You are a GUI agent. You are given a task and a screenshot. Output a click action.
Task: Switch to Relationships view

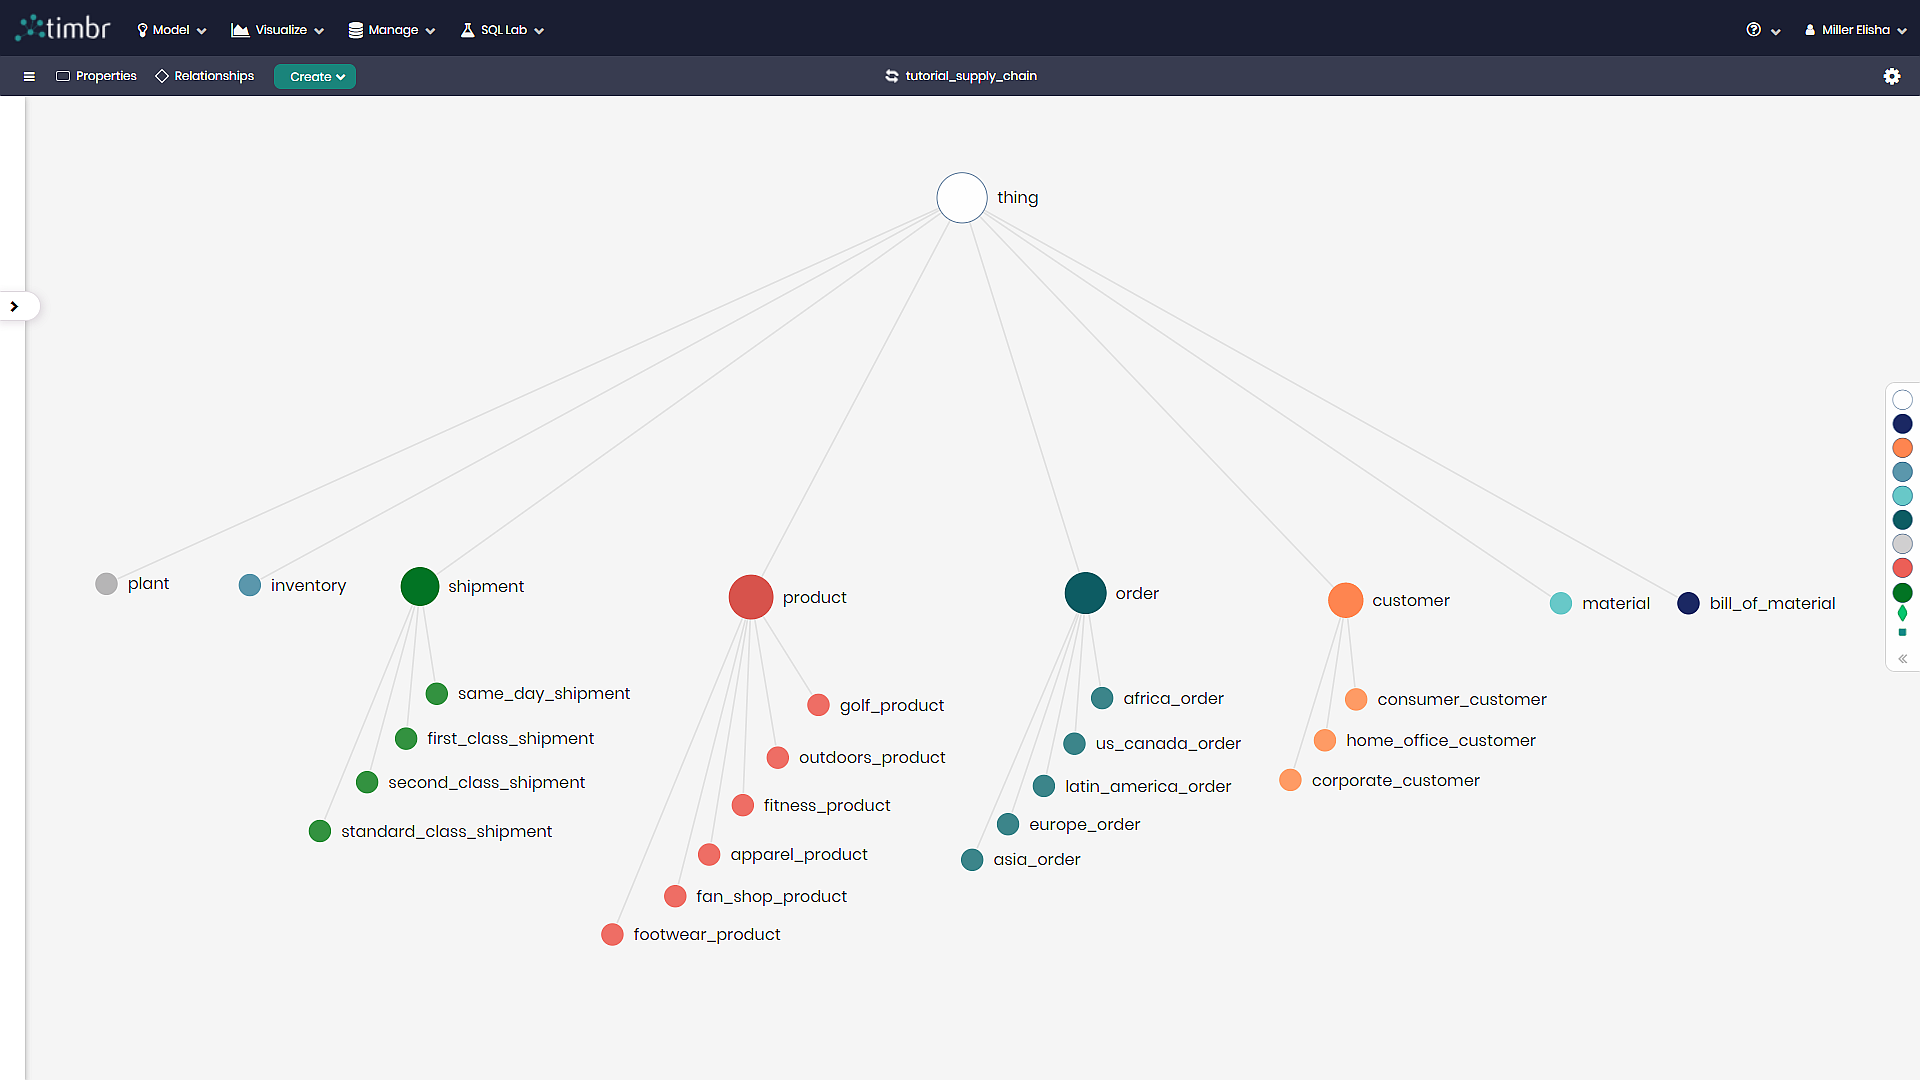click(x=205, y=76)
